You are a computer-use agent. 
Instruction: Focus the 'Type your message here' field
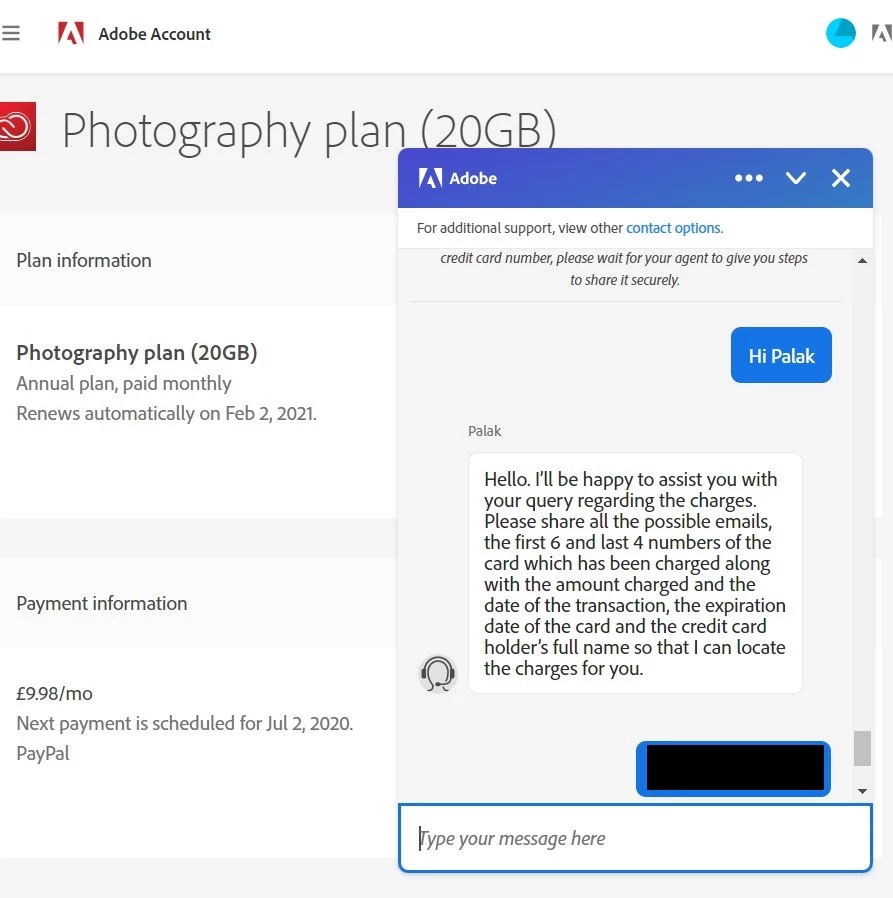[635, 838]
